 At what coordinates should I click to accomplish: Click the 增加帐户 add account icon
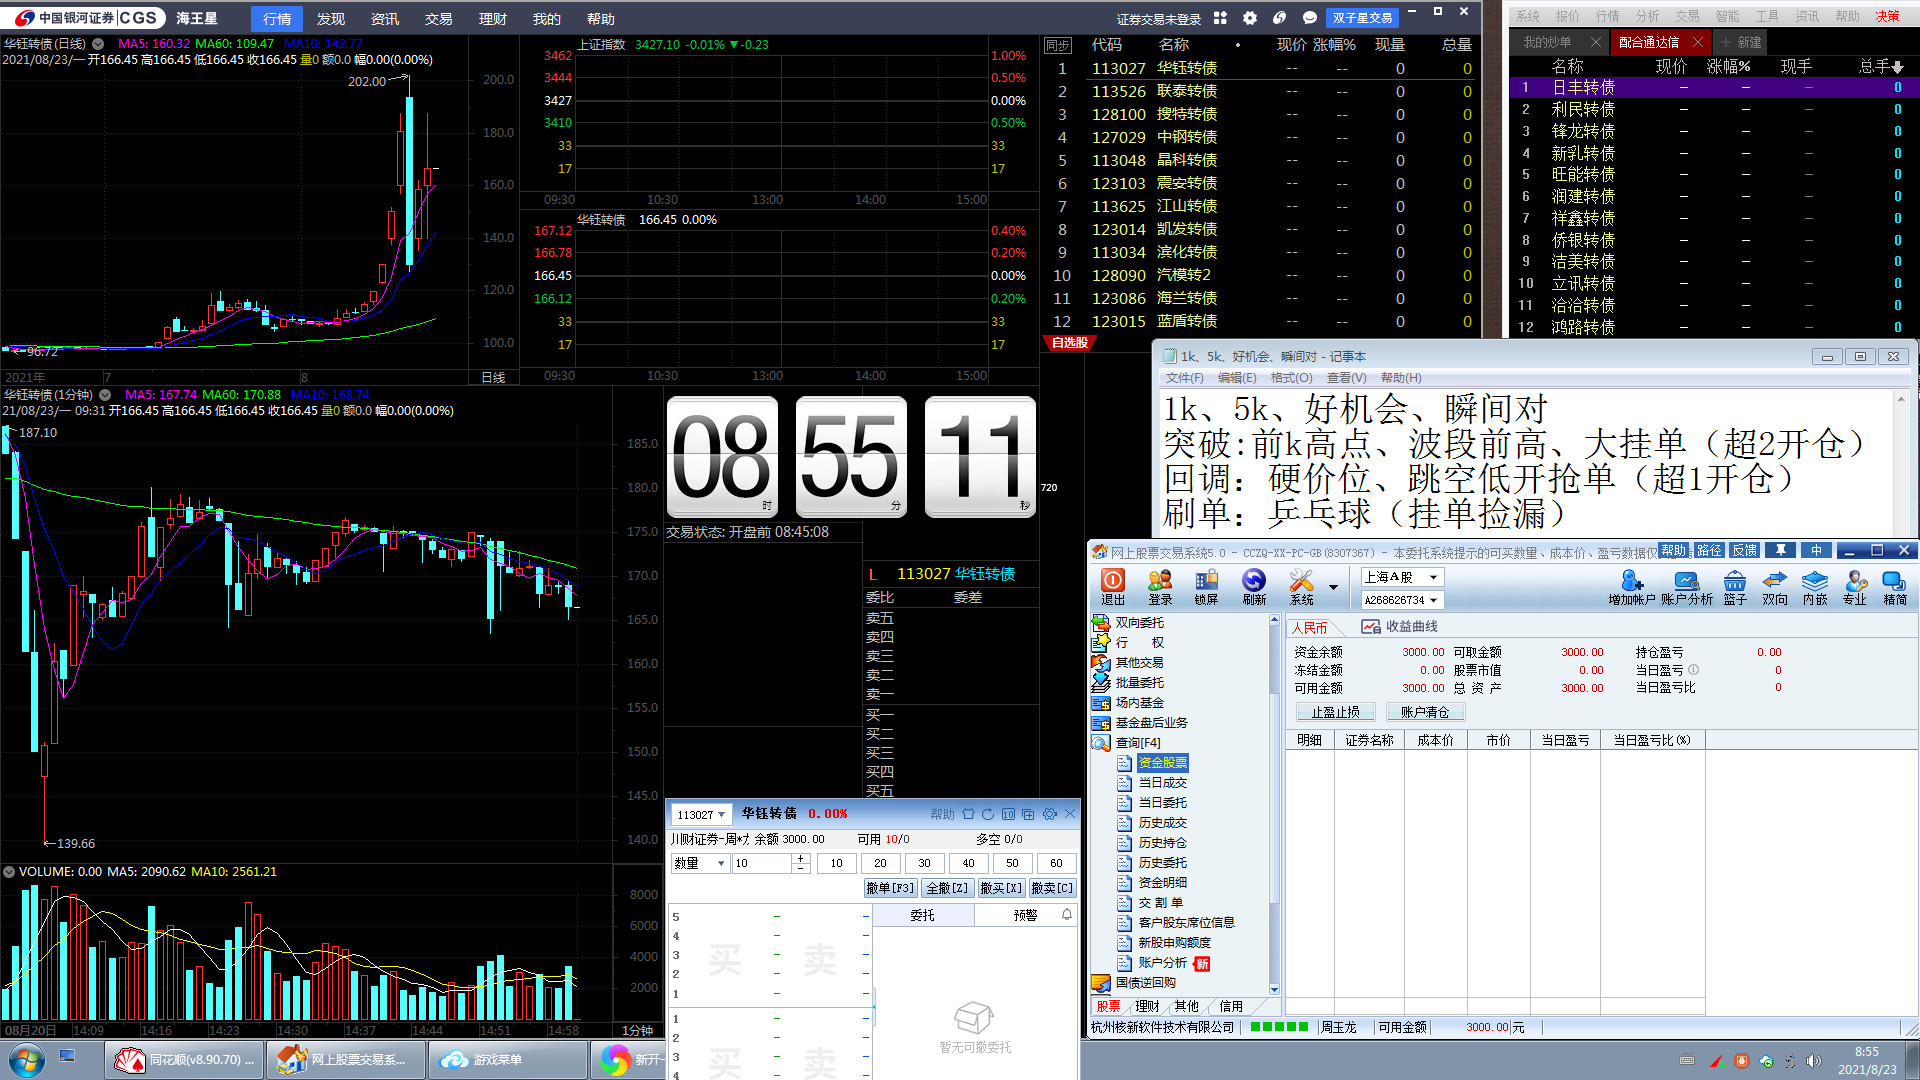(1632, 587)
